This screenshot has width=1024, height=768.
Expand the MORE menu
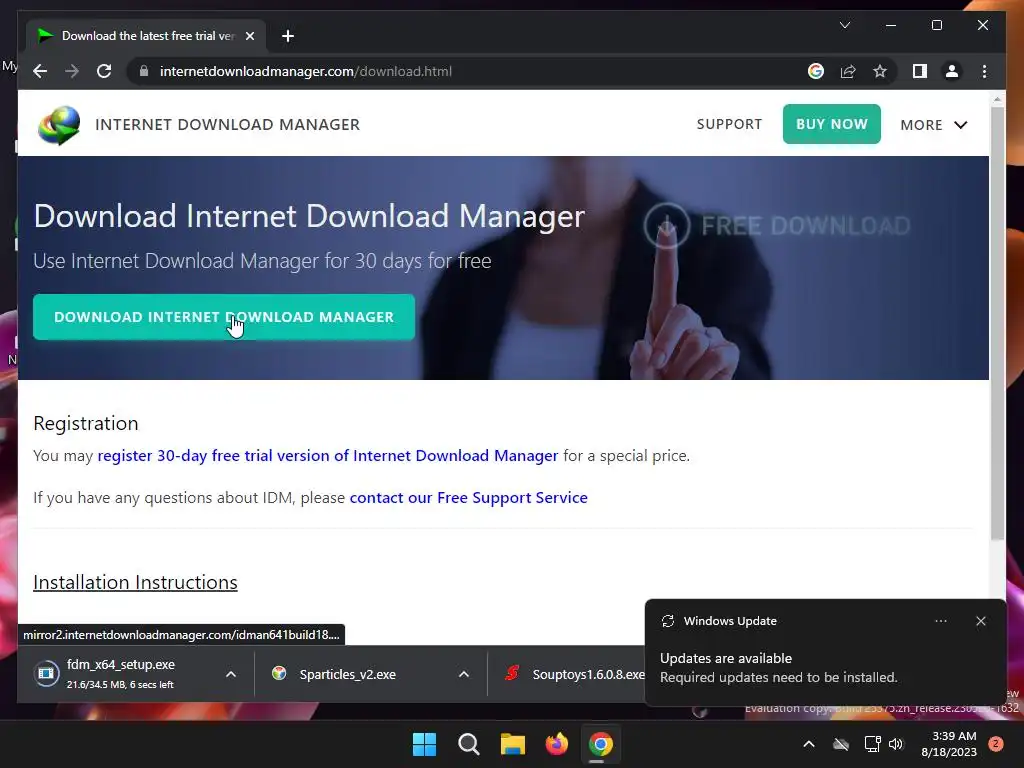[x=934, y=125]
